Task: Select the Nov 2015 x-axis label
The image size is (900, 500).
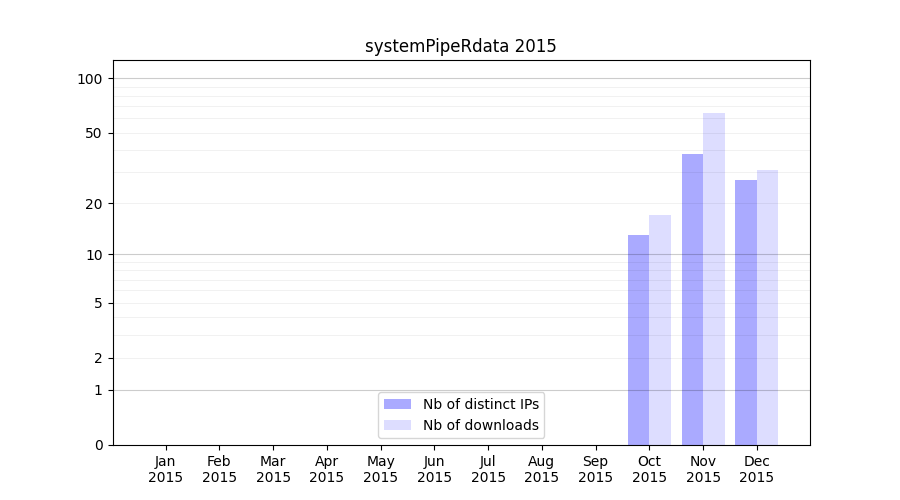Action: [x=703, y=469]
